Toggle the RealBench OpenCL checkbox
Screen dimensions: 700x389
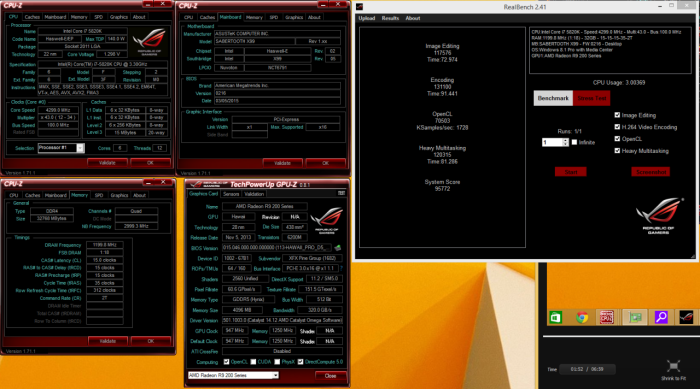click(x=617, y=139)
